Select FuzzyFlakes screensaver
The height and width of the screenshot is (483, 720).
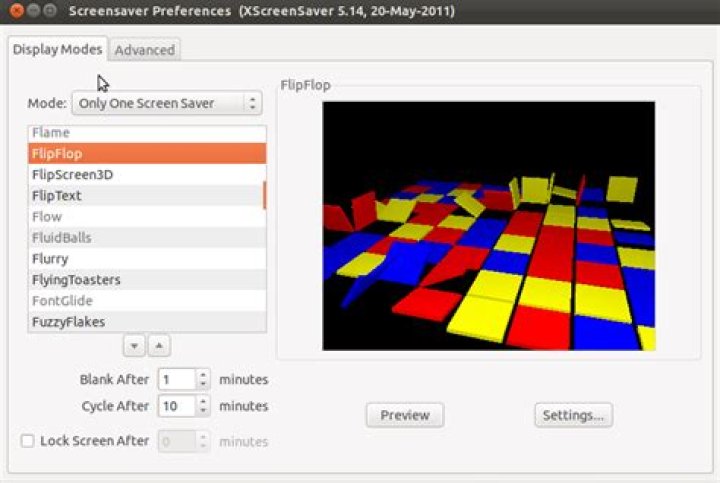147,322
